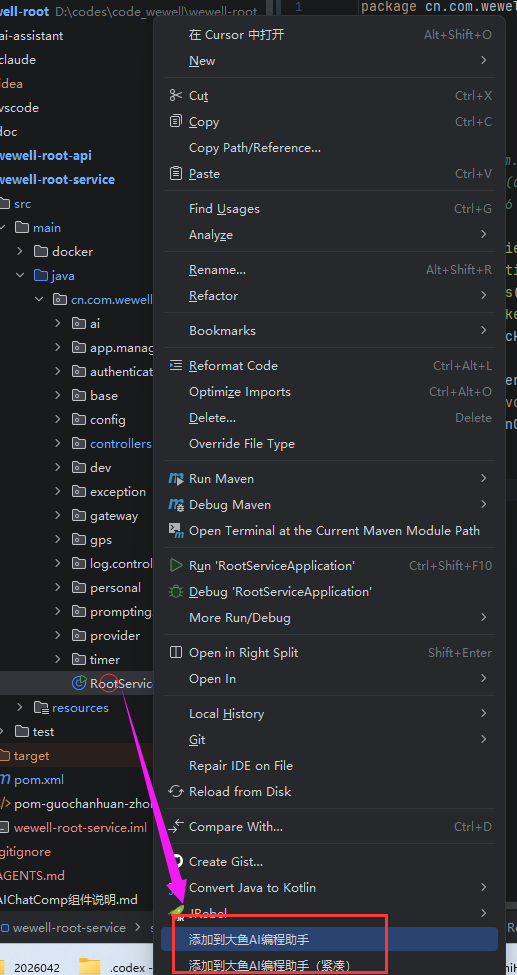The height and width of the screenshot is (975, 517).
Task: Select the base package in tree
Action: pyautogui.click(x=103, y=395)
